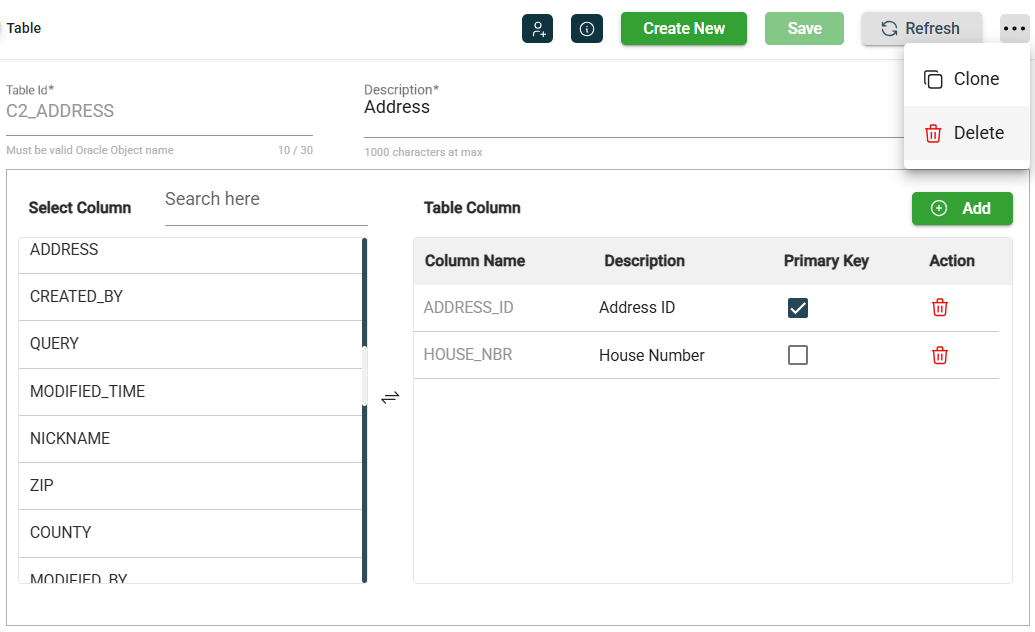1035x632 pixels.
Task: Check Primary Key for HOUSE_NBR
Action: tap(797, 355)
